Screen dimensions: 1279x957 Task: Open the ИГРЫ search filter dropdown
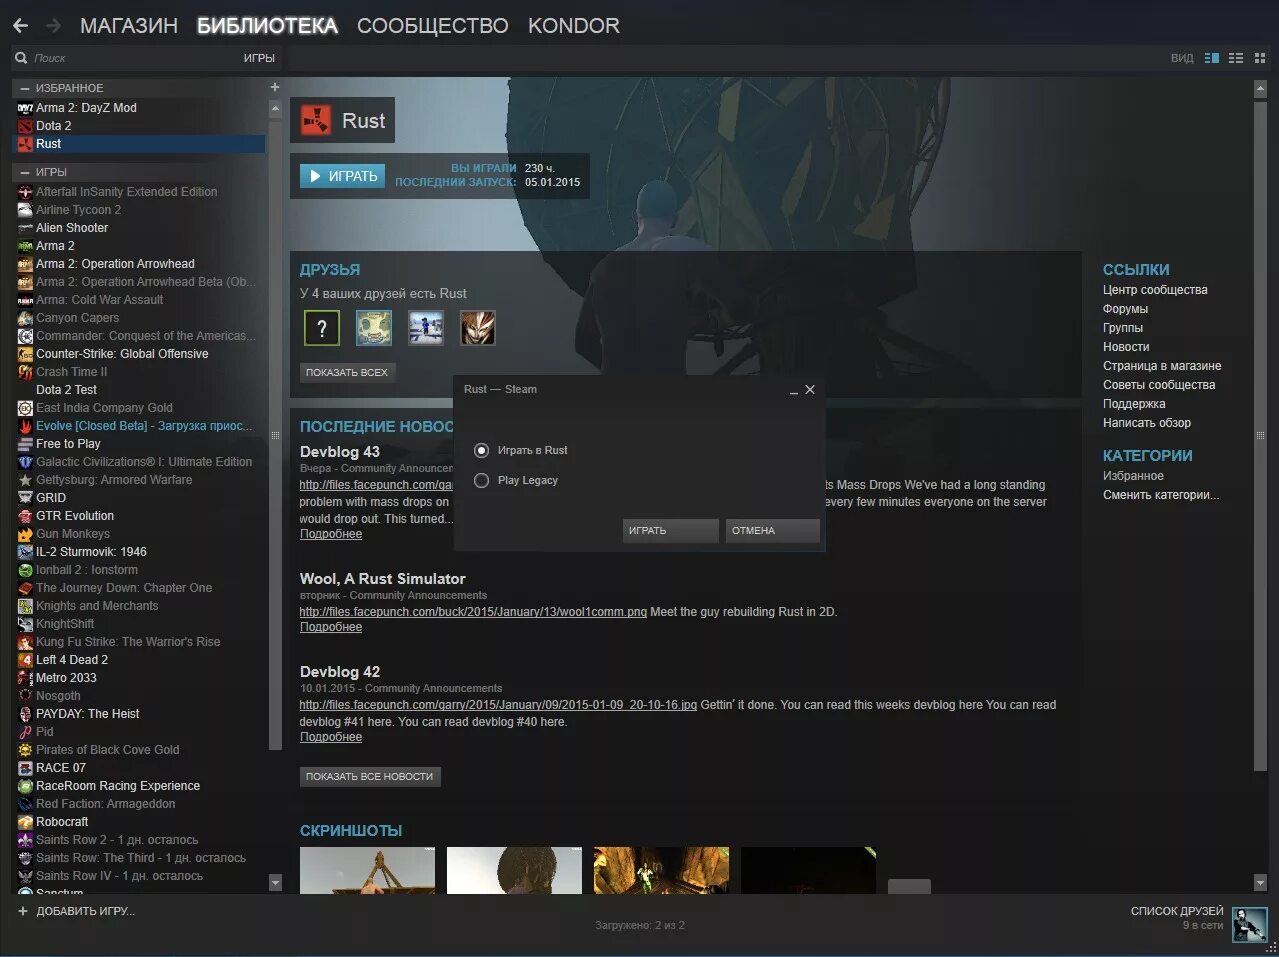pos(259,58)
